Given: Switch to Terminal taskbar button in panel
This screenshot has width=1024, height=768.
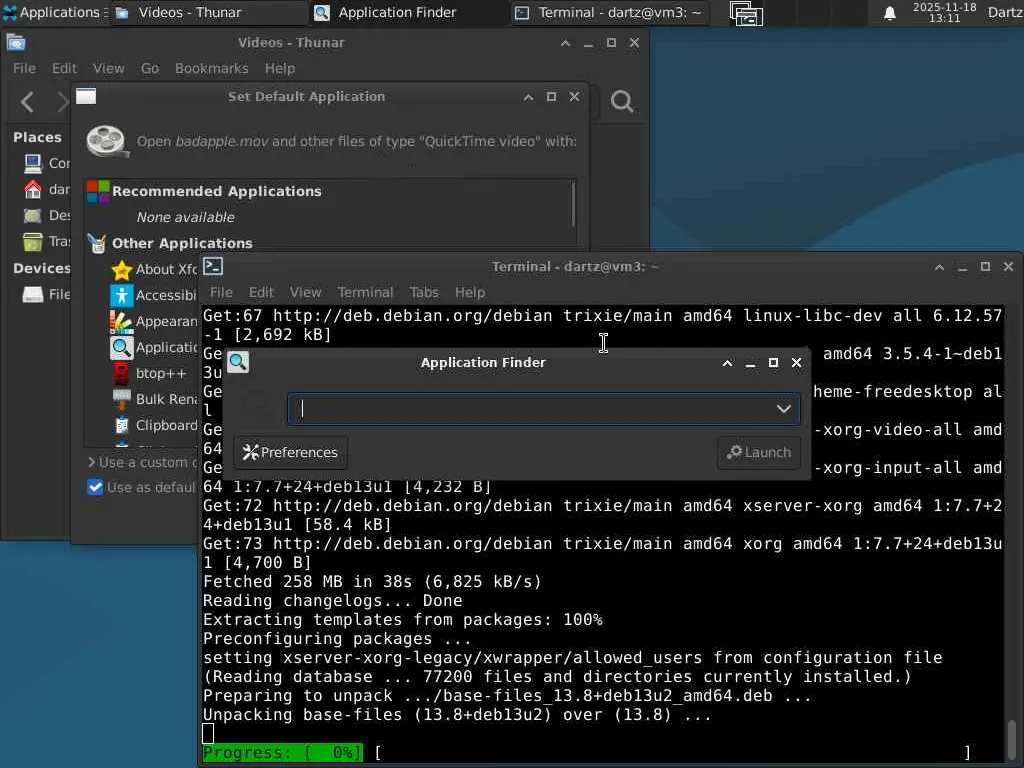Looking at the screenshot, I should click(x=609, y=12).
